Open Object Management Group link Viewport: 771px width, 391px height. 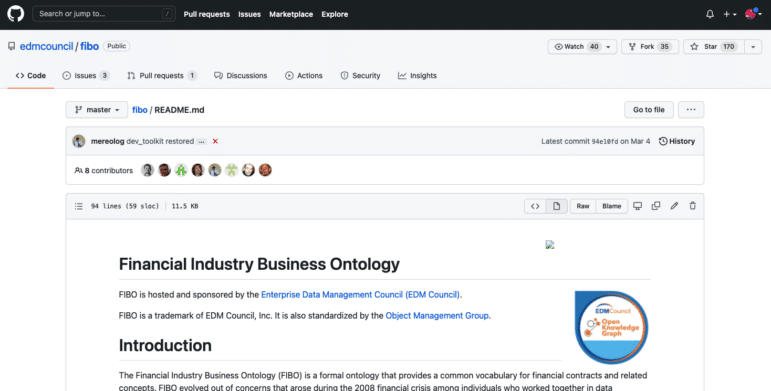pos(437,316)
